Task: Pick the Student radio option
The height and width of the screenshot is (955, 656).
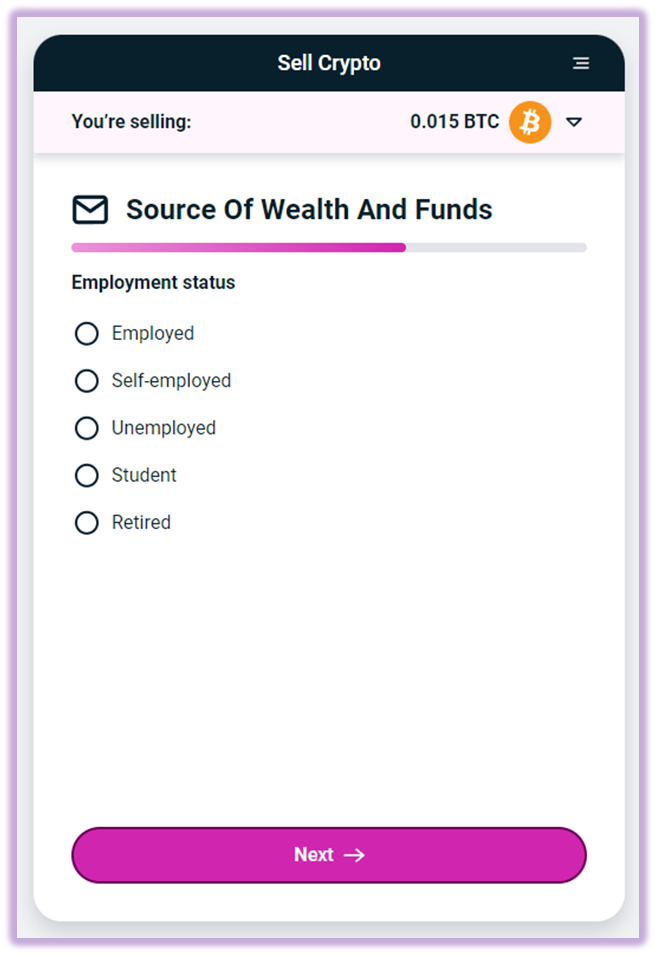Action: (86, 476)
